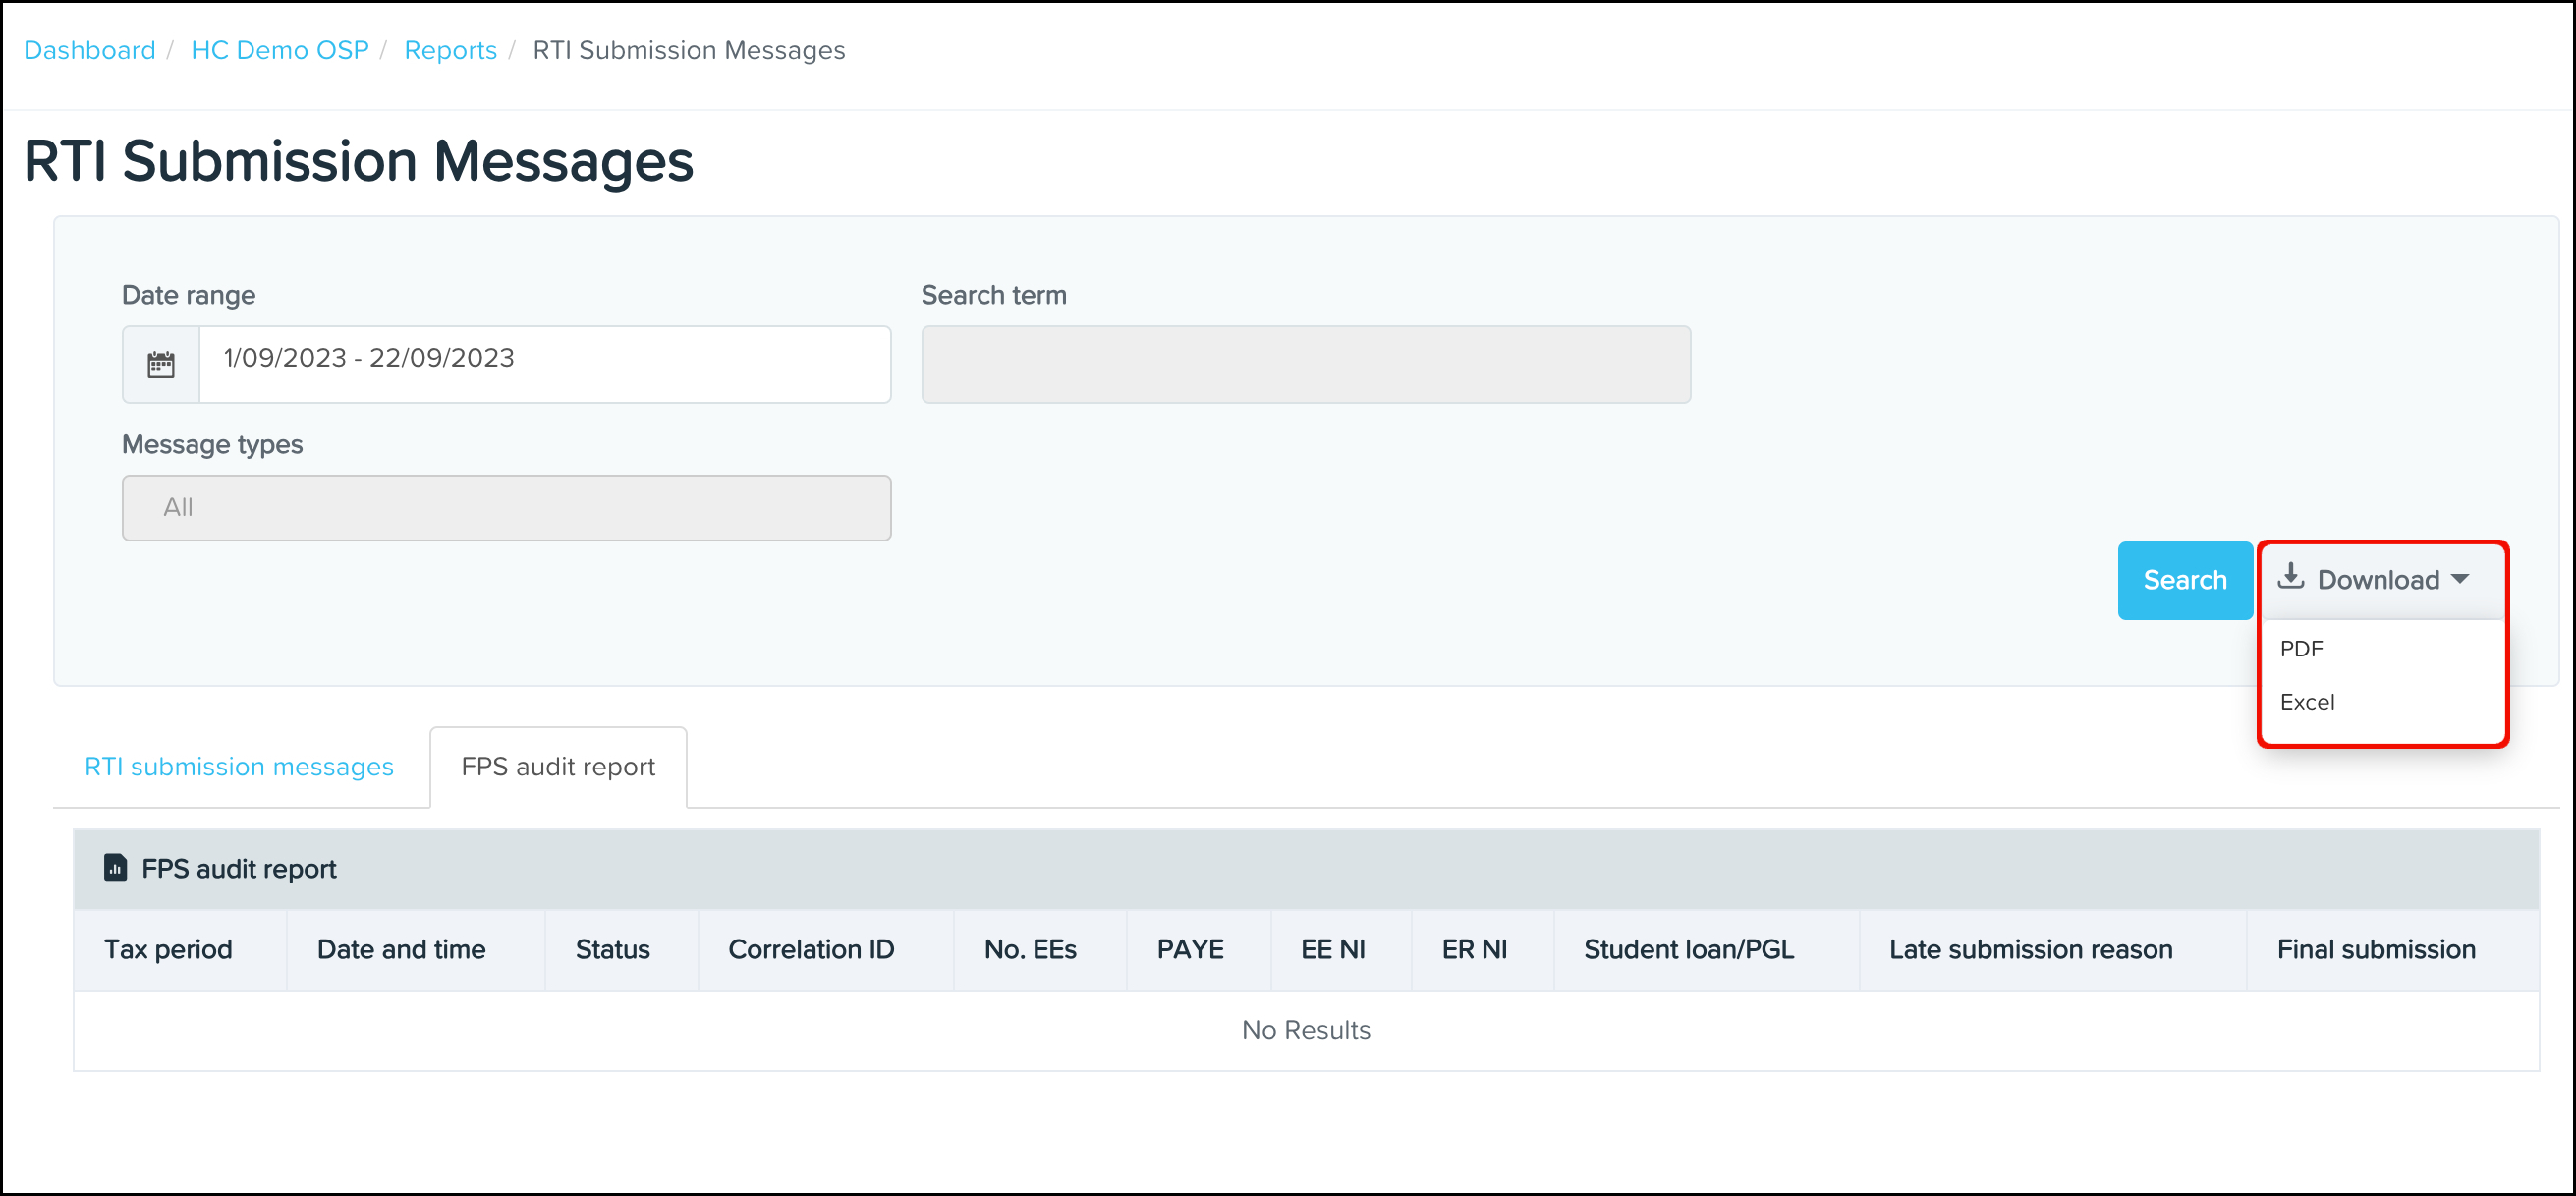The height and width of the screenshot is (1196, 2576).
Task: Open the Message types dropdown showing All
Action: pos(506,507)
